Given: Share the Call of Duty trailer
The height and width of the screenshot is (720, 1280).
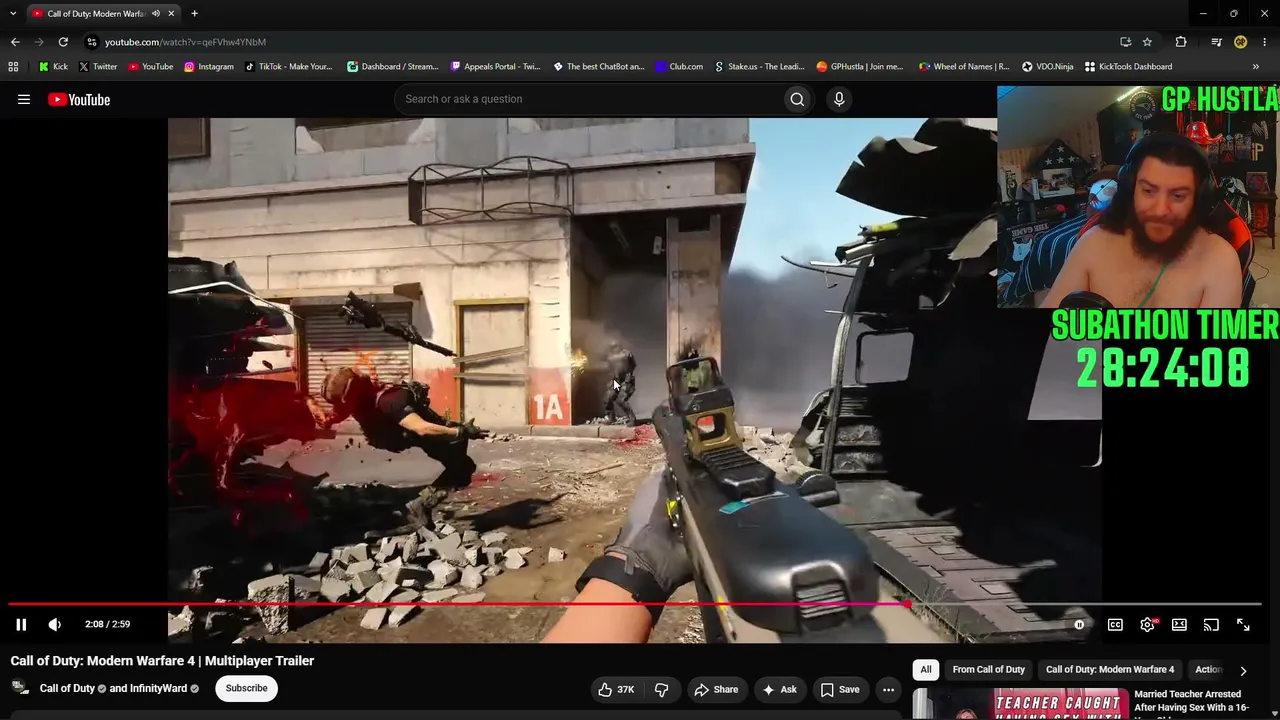Looking at the screenshot, I should pos(716,689).
